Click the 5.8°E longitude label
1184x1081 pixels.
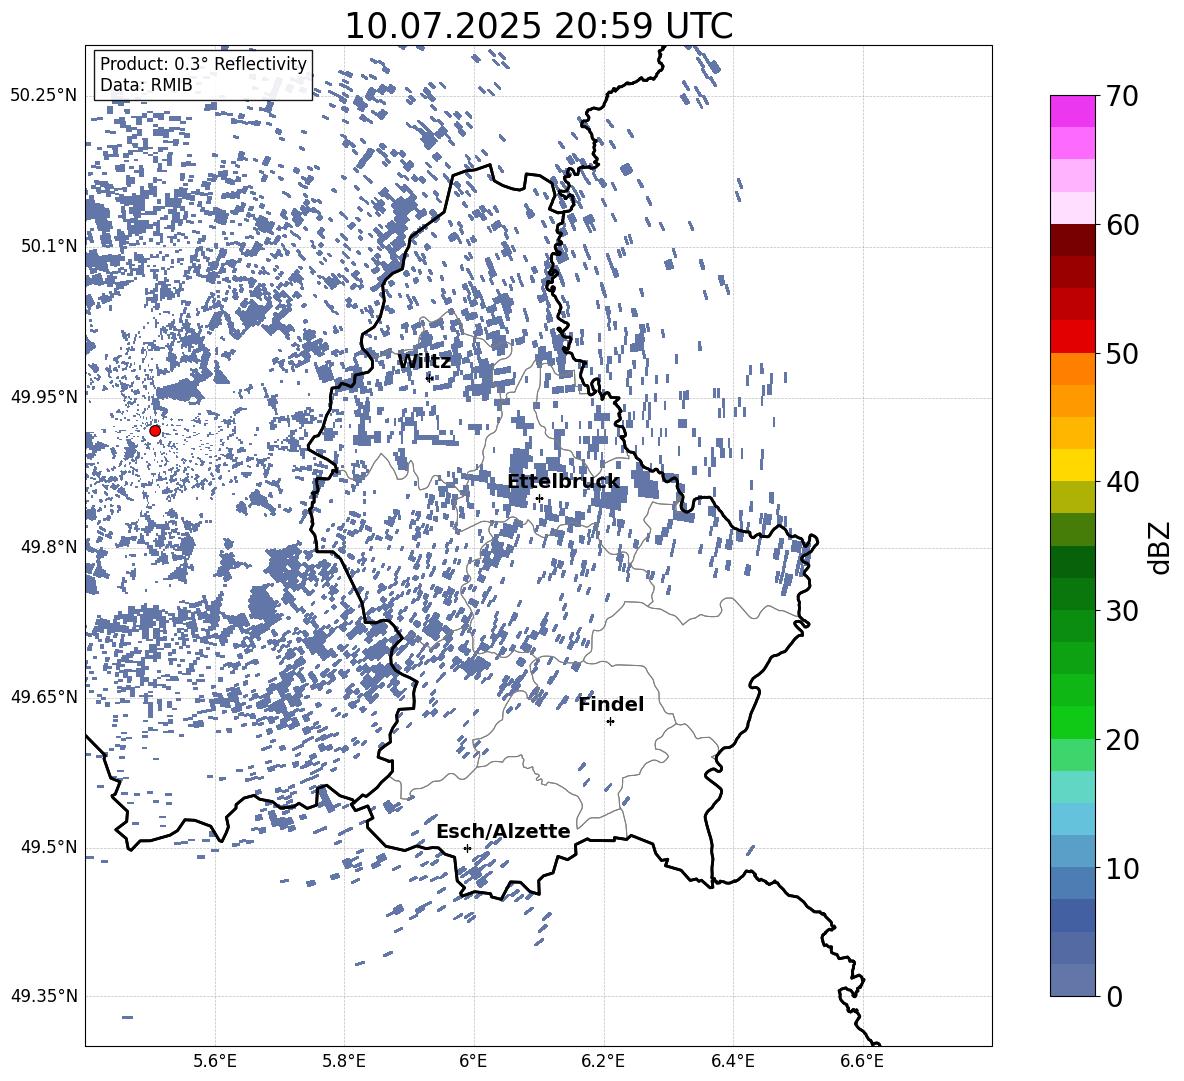point(344,1061)
